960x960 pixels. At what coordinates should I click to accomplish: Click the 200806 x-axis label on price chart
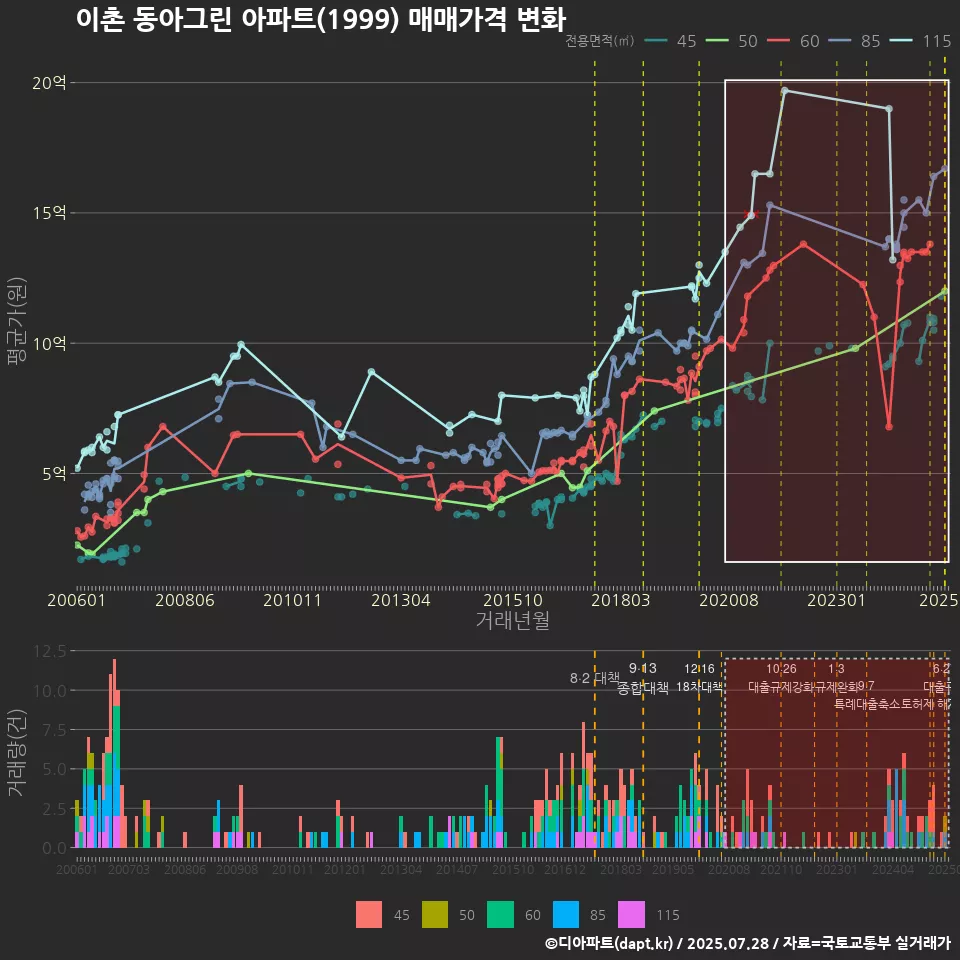tap(185, 600)
